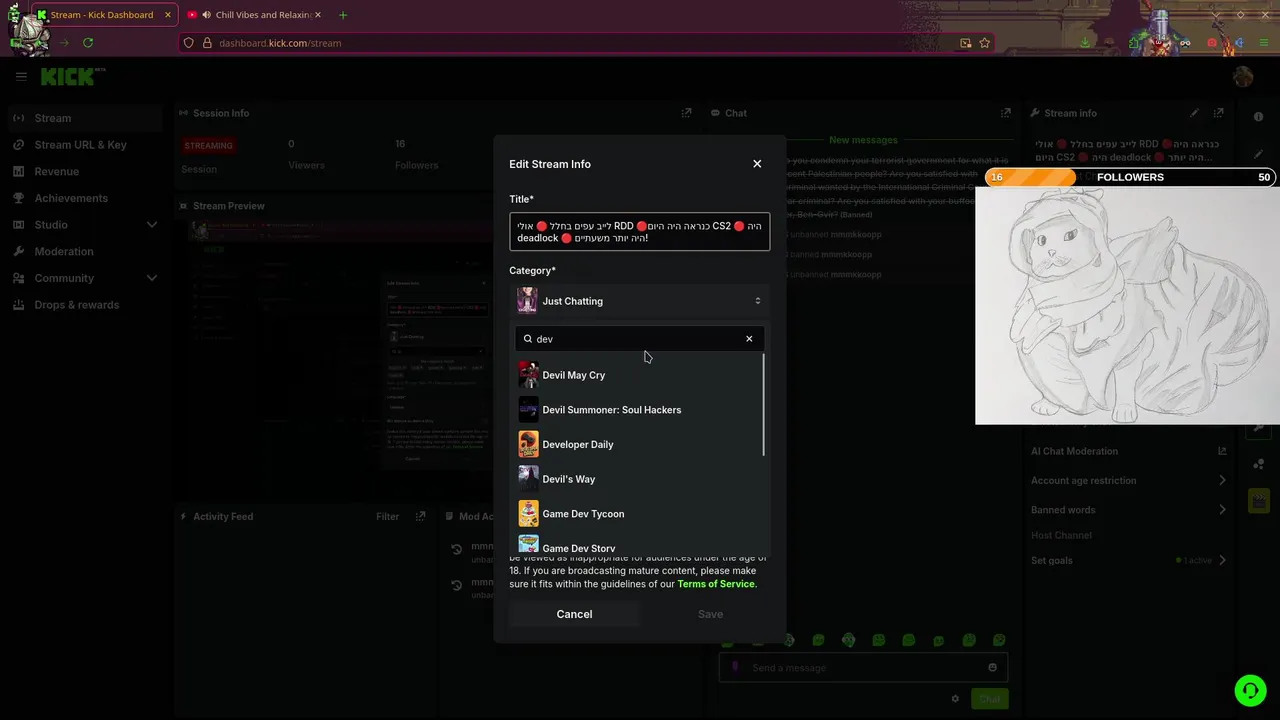Switch to Stream - Kick Dashboard tab
Image resolution: width=1280 pixels, height=720 pixels.
click(105, 15)
